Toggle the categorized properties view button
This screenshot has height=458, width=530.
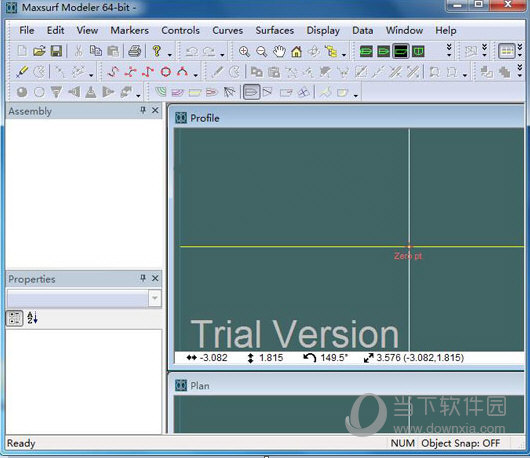(15, 318)
